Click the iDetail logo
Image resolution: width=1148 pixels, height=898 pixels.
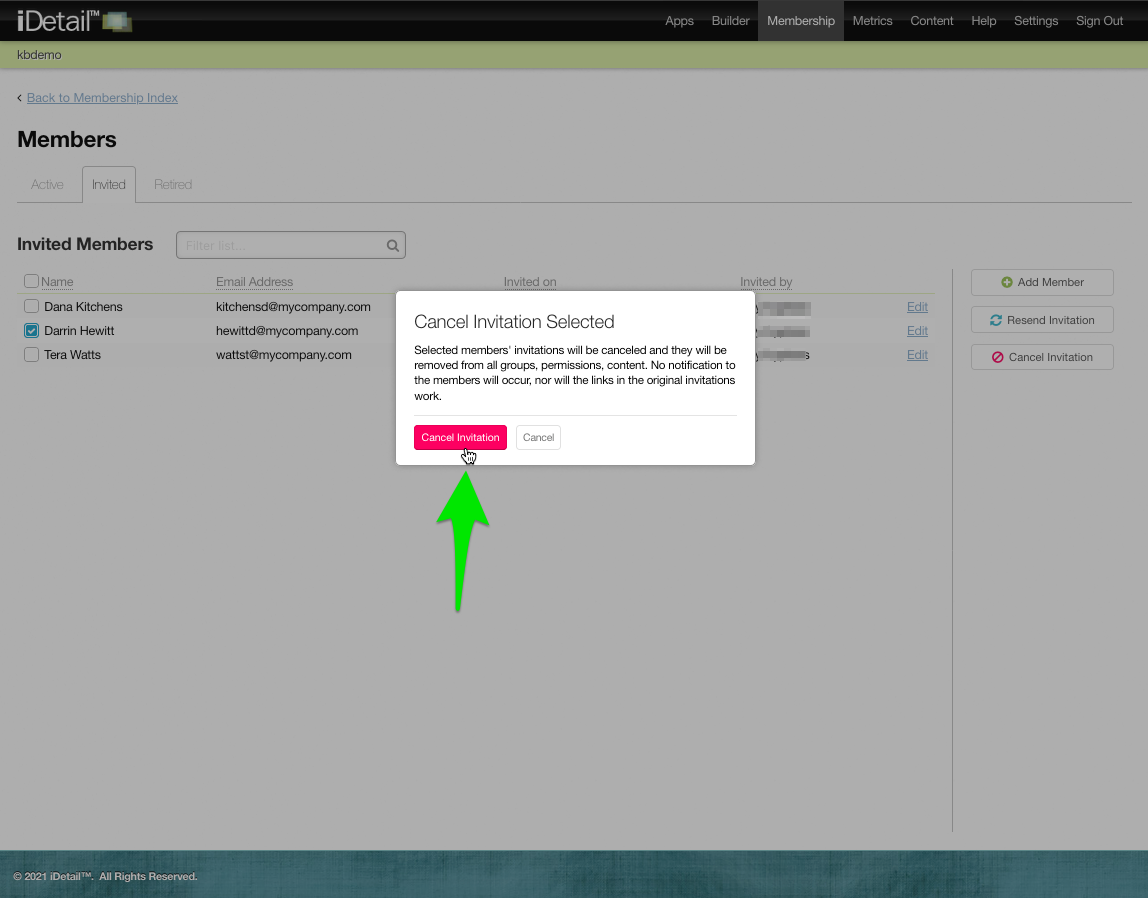tap(74, 20)
